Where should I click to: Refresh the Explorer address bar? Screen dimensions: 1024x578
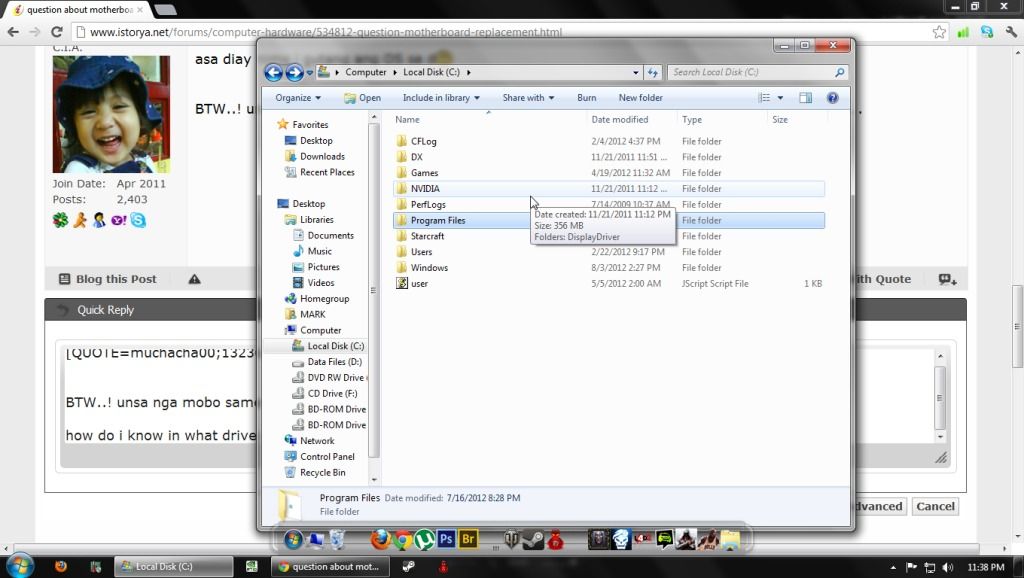click(652, 72)
